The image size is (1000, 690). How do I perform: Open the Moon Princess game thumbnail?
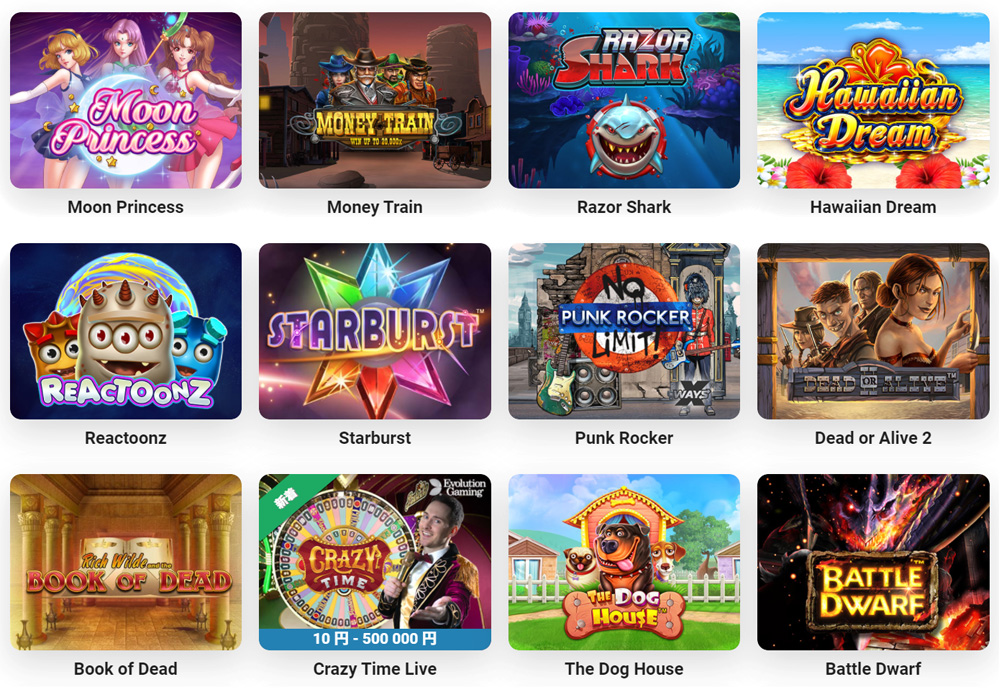126,100
